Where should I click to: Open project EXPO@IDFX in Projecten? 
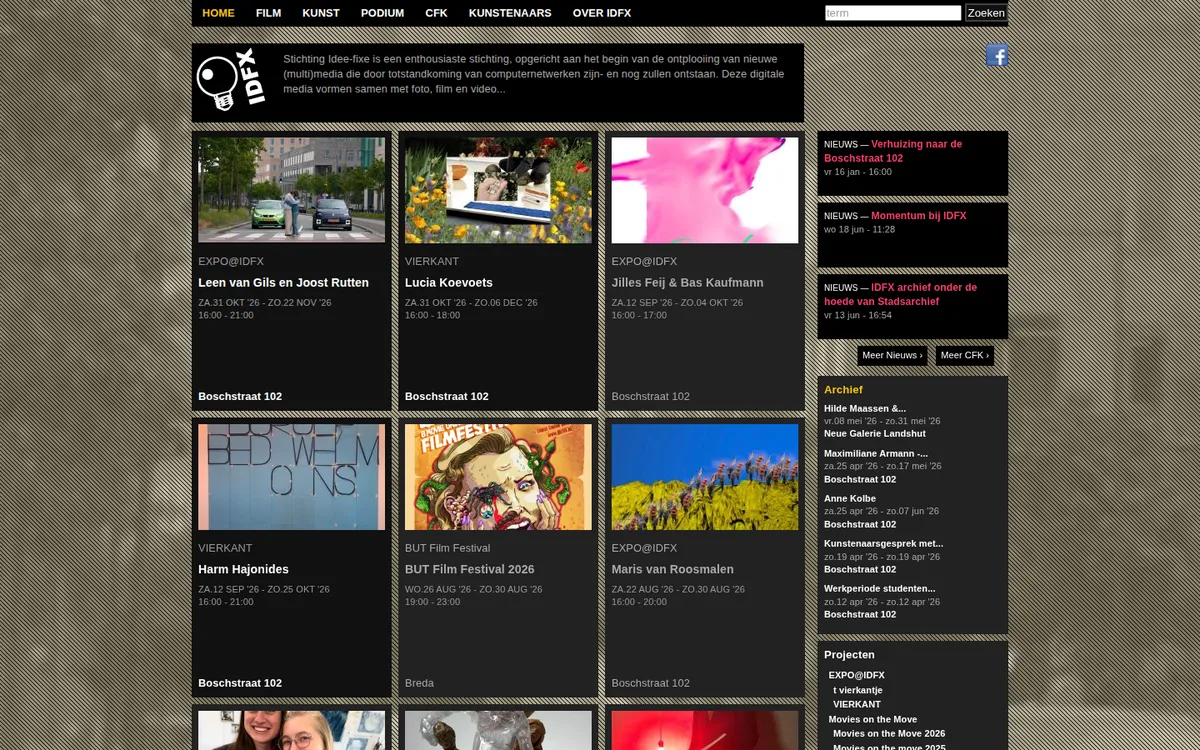coord(856,675)
